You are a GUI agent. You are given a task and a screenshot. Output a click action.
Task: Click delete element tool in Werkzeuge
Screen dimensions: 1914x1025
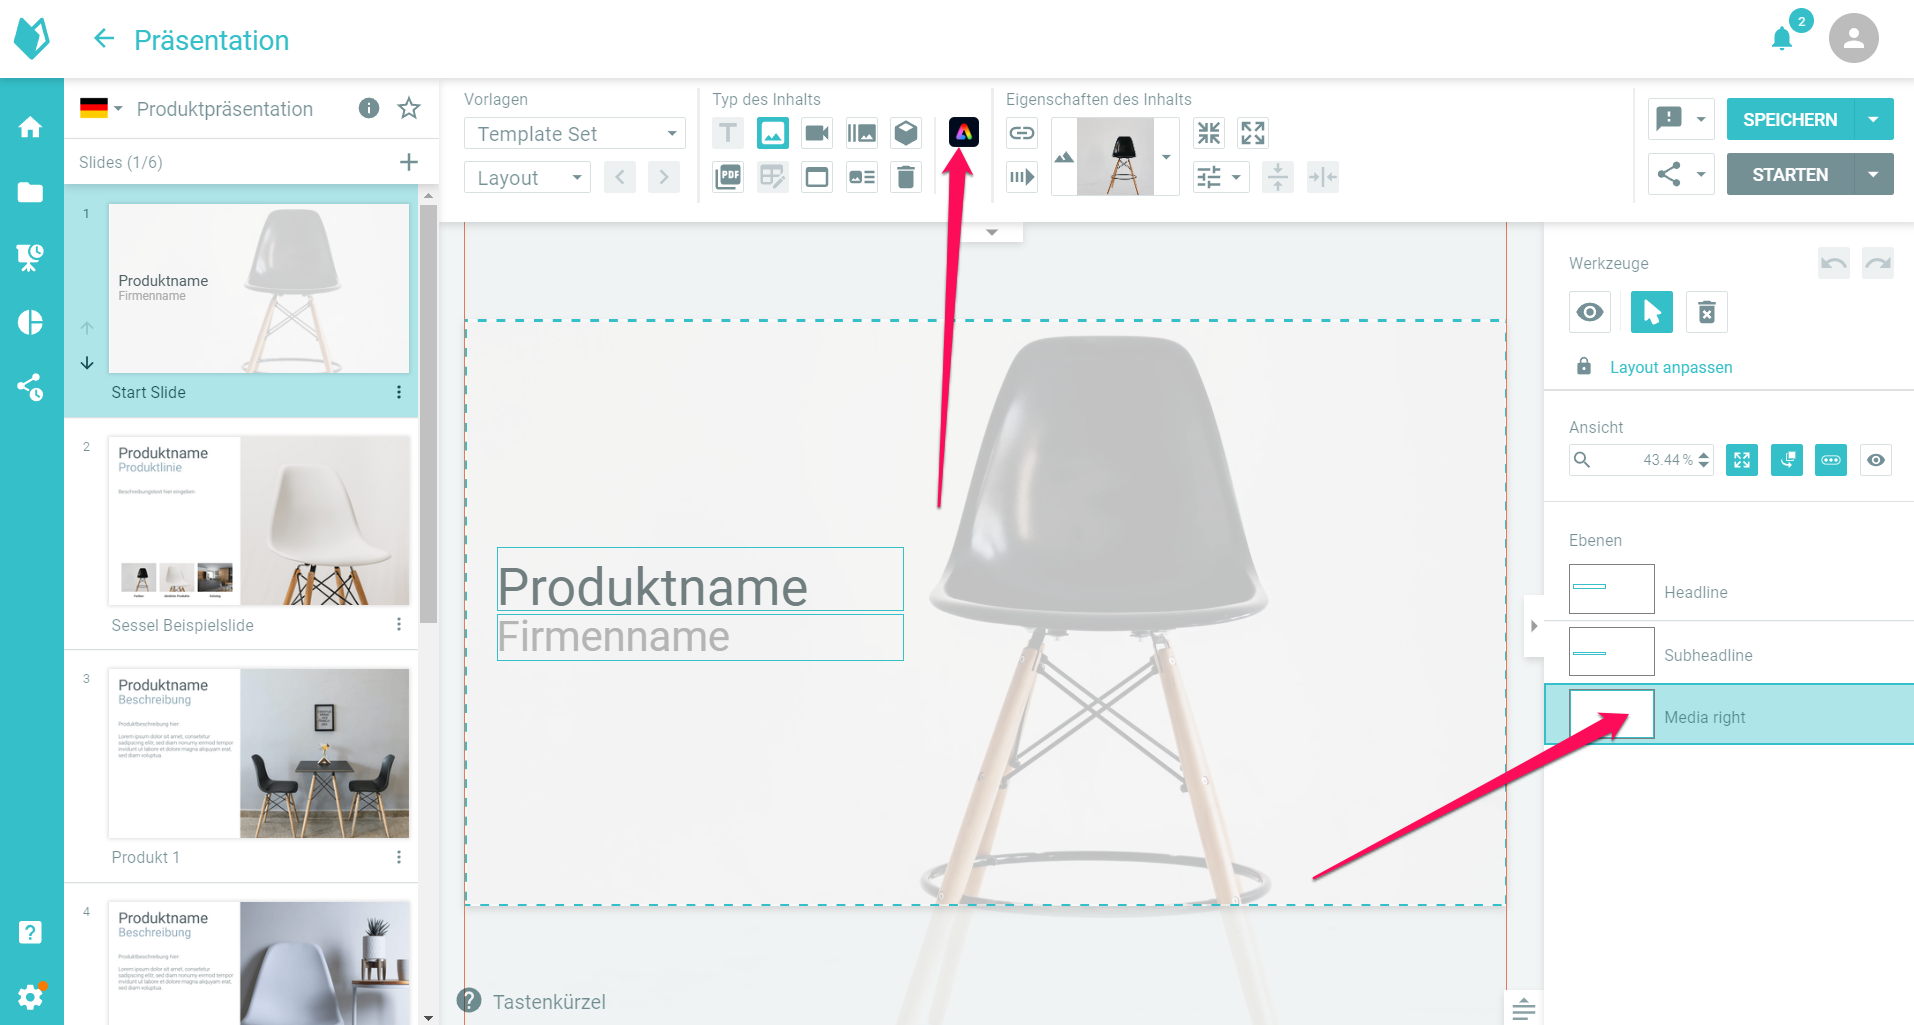pos(1707,312)
